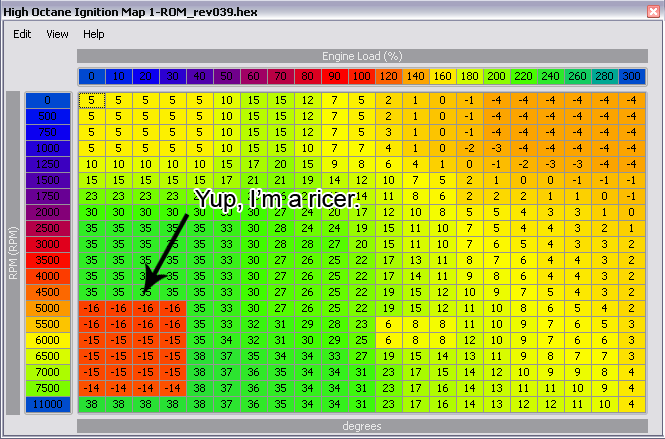Select the cell at 2000 RPM, load 0

coord(91,212)
